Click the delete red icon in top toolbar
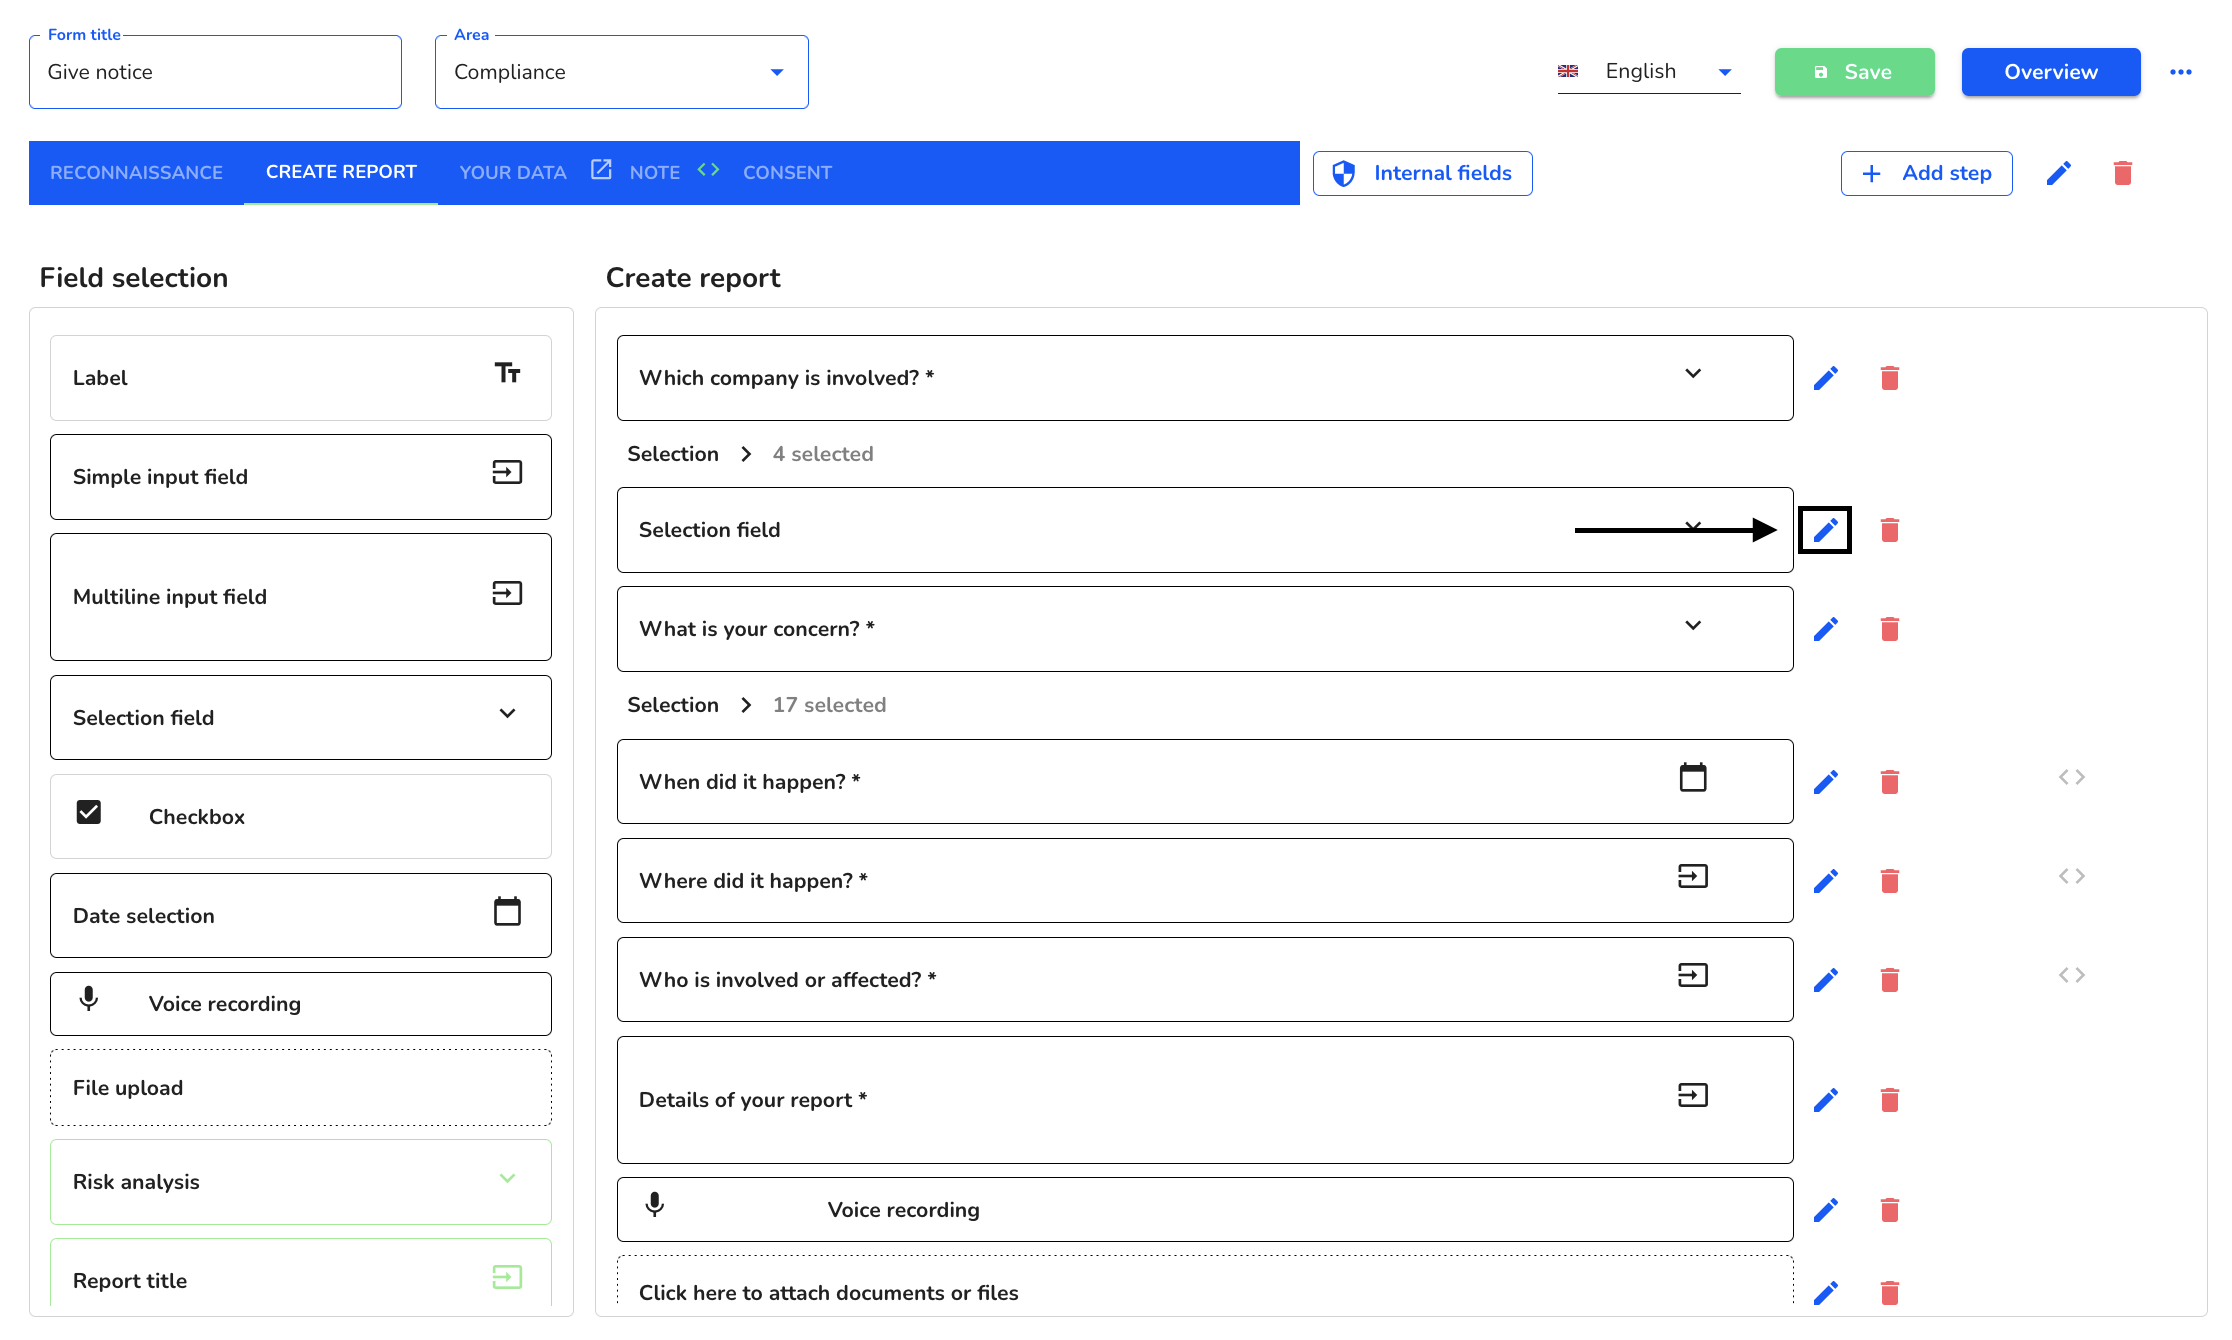Viewport: 2232px width, 1340px height. [2125, 174]
